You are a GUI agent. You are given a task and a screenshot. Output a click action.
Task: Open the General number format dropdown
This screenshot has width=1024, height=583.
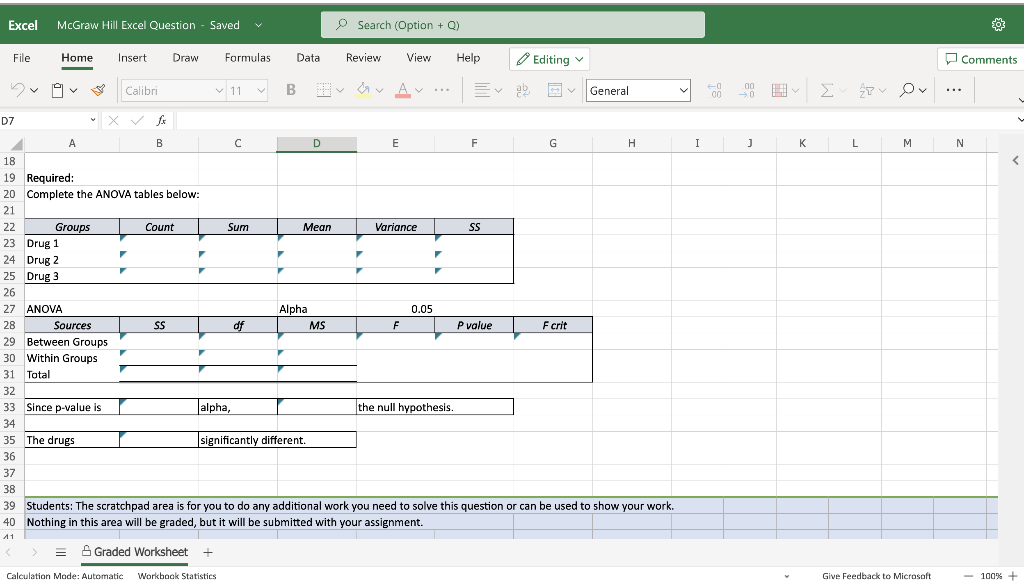pyautogui.click(x=638, y=90)
